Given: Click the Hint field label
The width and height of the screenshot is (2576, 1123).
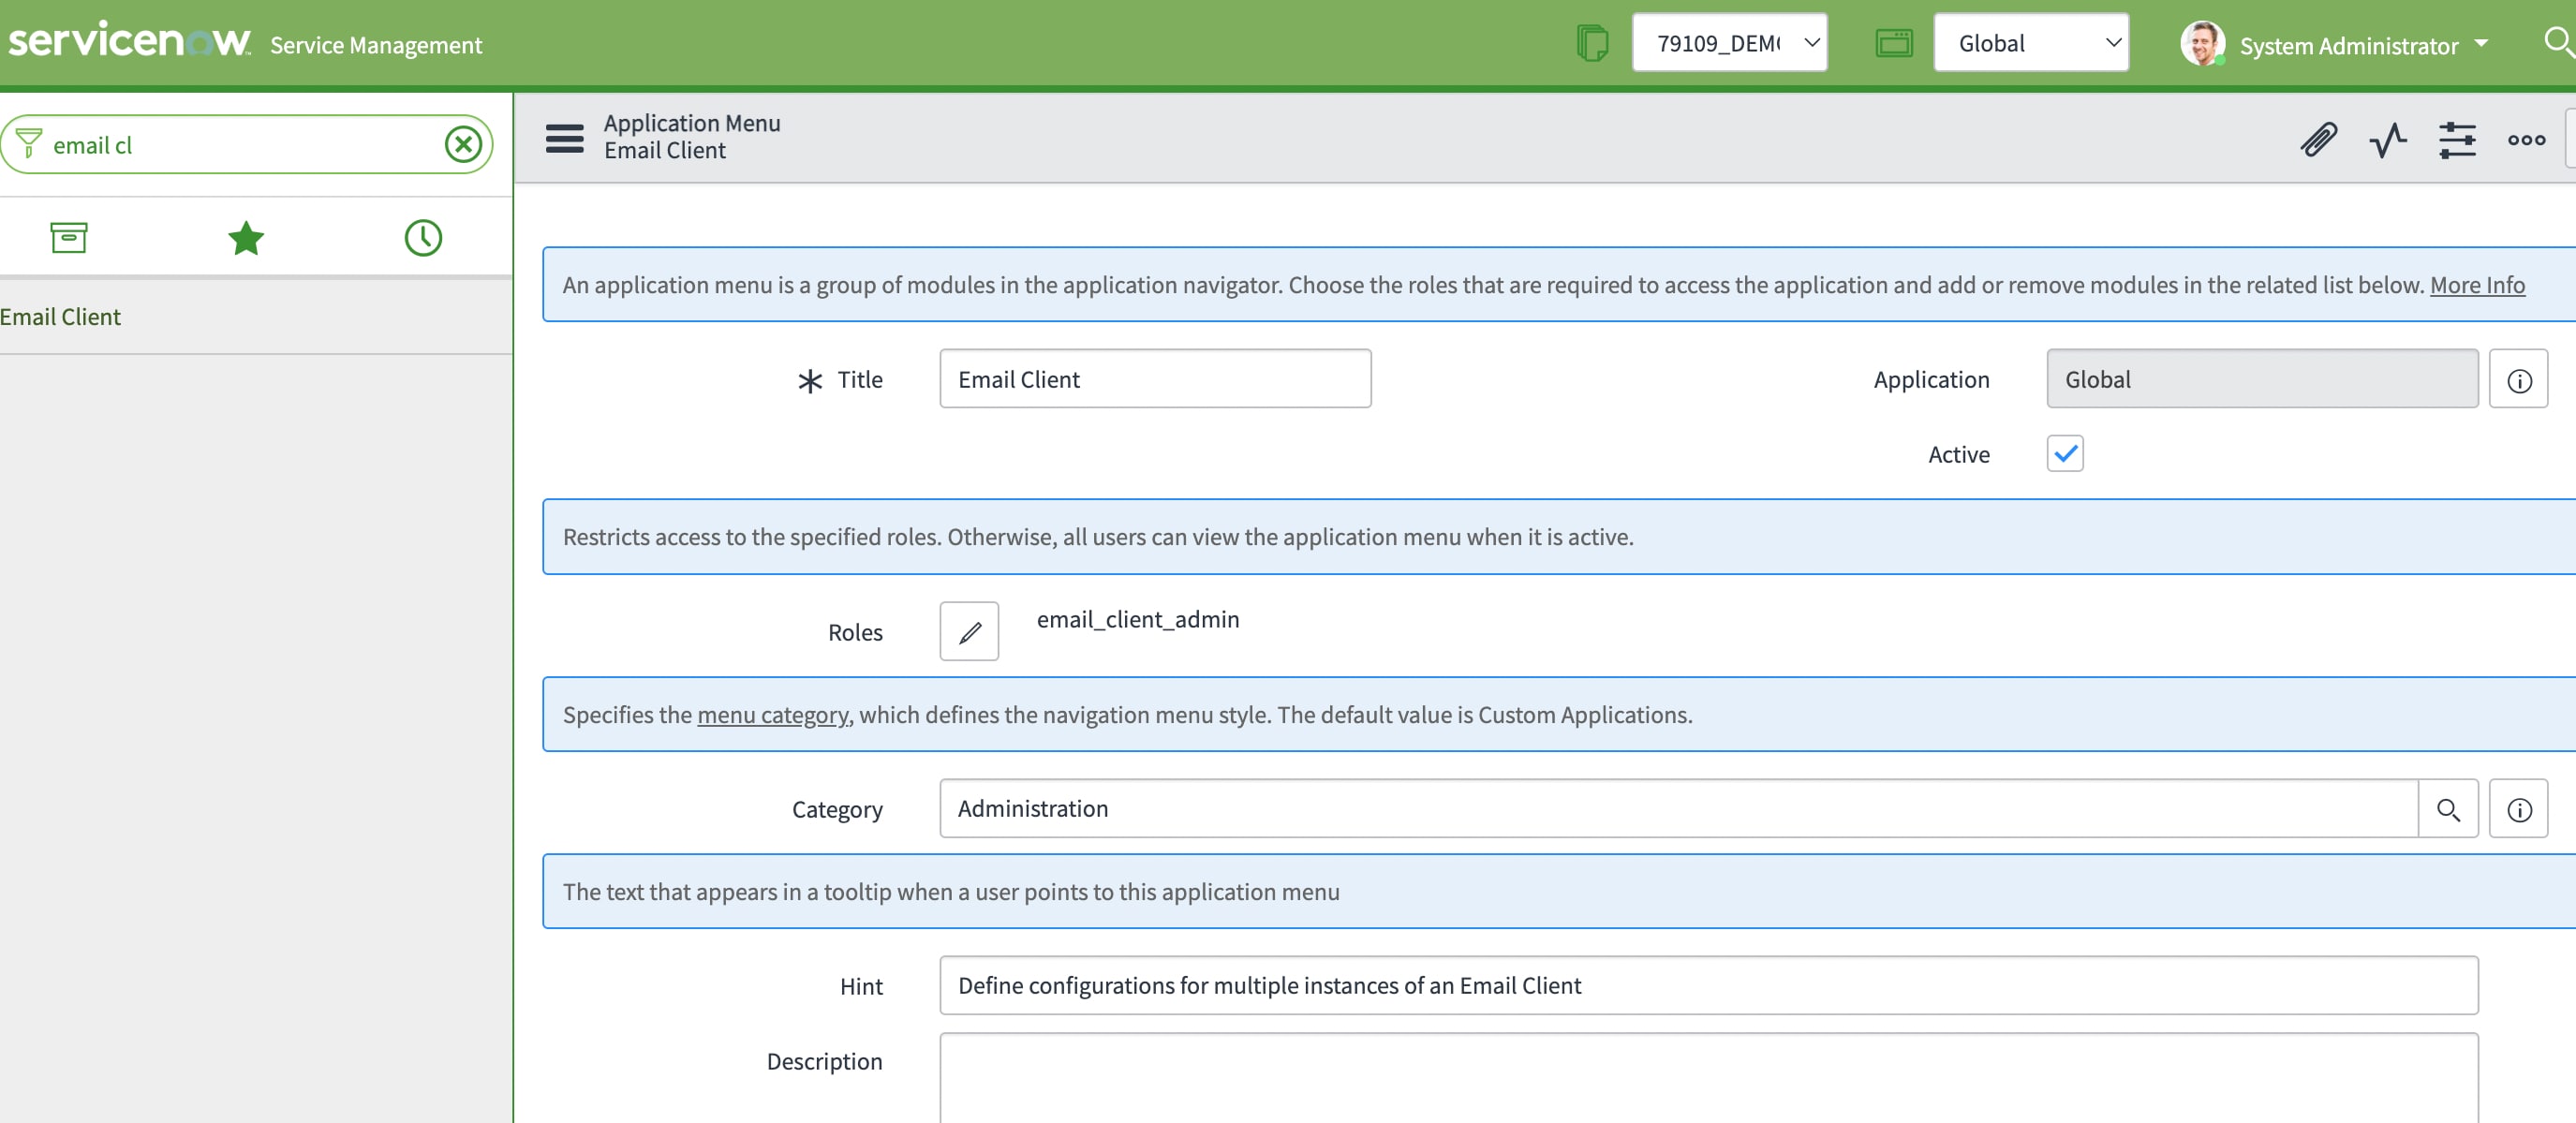Looking at the screenshot, I should 861,987.
